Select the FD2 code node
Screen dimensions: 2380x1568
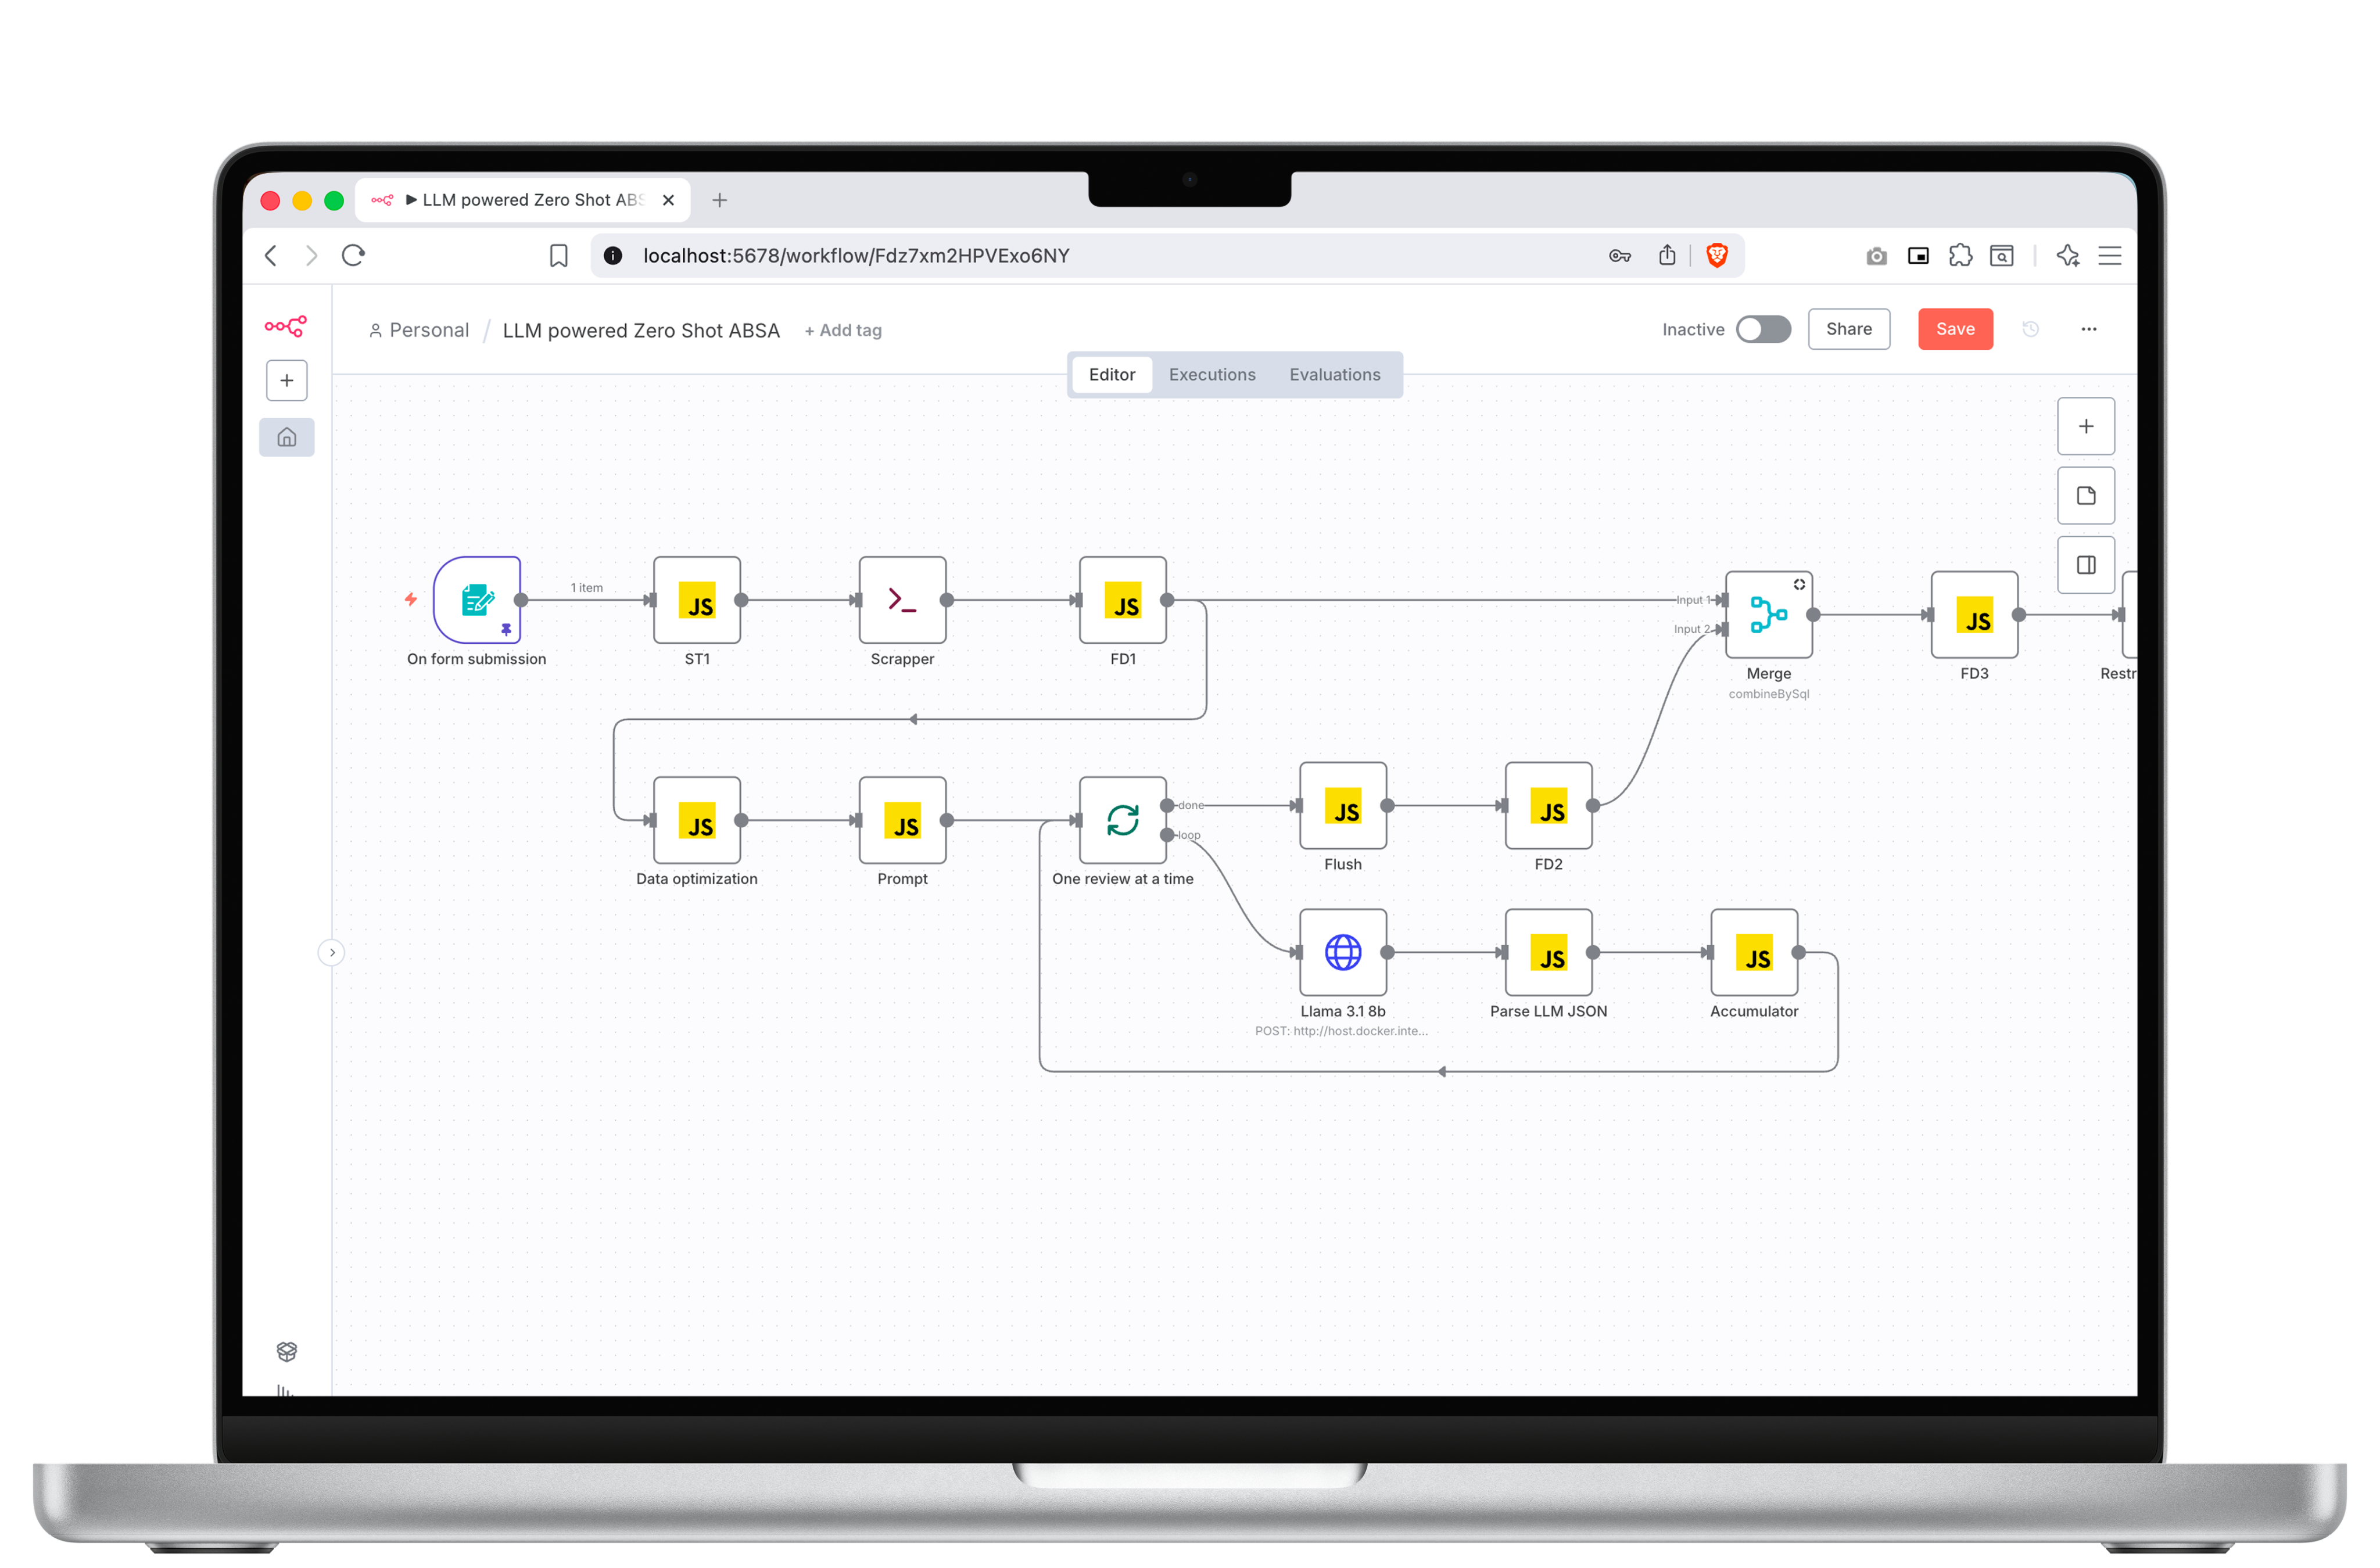pos(1549,805)
